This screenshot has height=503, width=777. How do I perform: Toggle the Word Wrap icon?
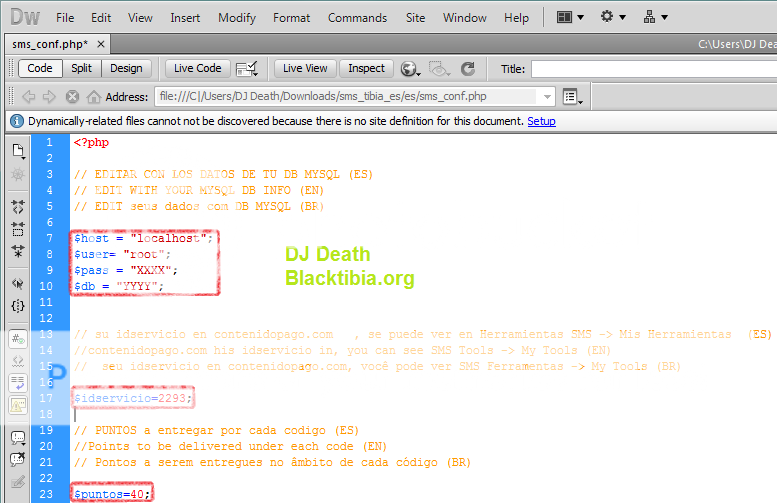[x=18, y=383]
